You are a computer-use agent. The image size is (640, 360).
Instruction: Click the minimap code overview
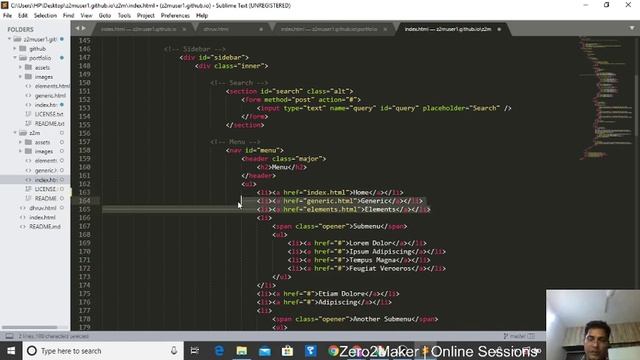(x=606, y=98)
